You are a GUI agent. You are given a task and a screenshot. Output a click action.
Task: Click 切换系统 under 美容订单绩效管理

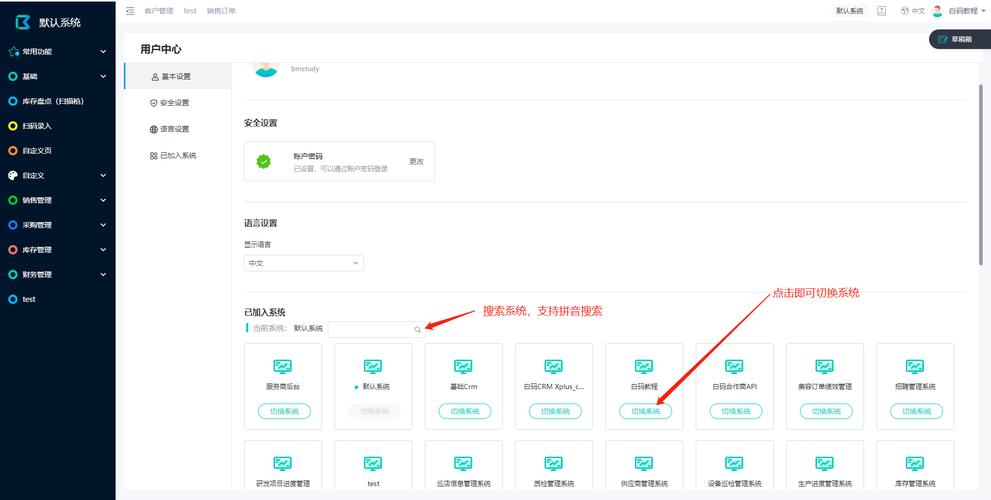pyautogui.click(x=827, y=411)
